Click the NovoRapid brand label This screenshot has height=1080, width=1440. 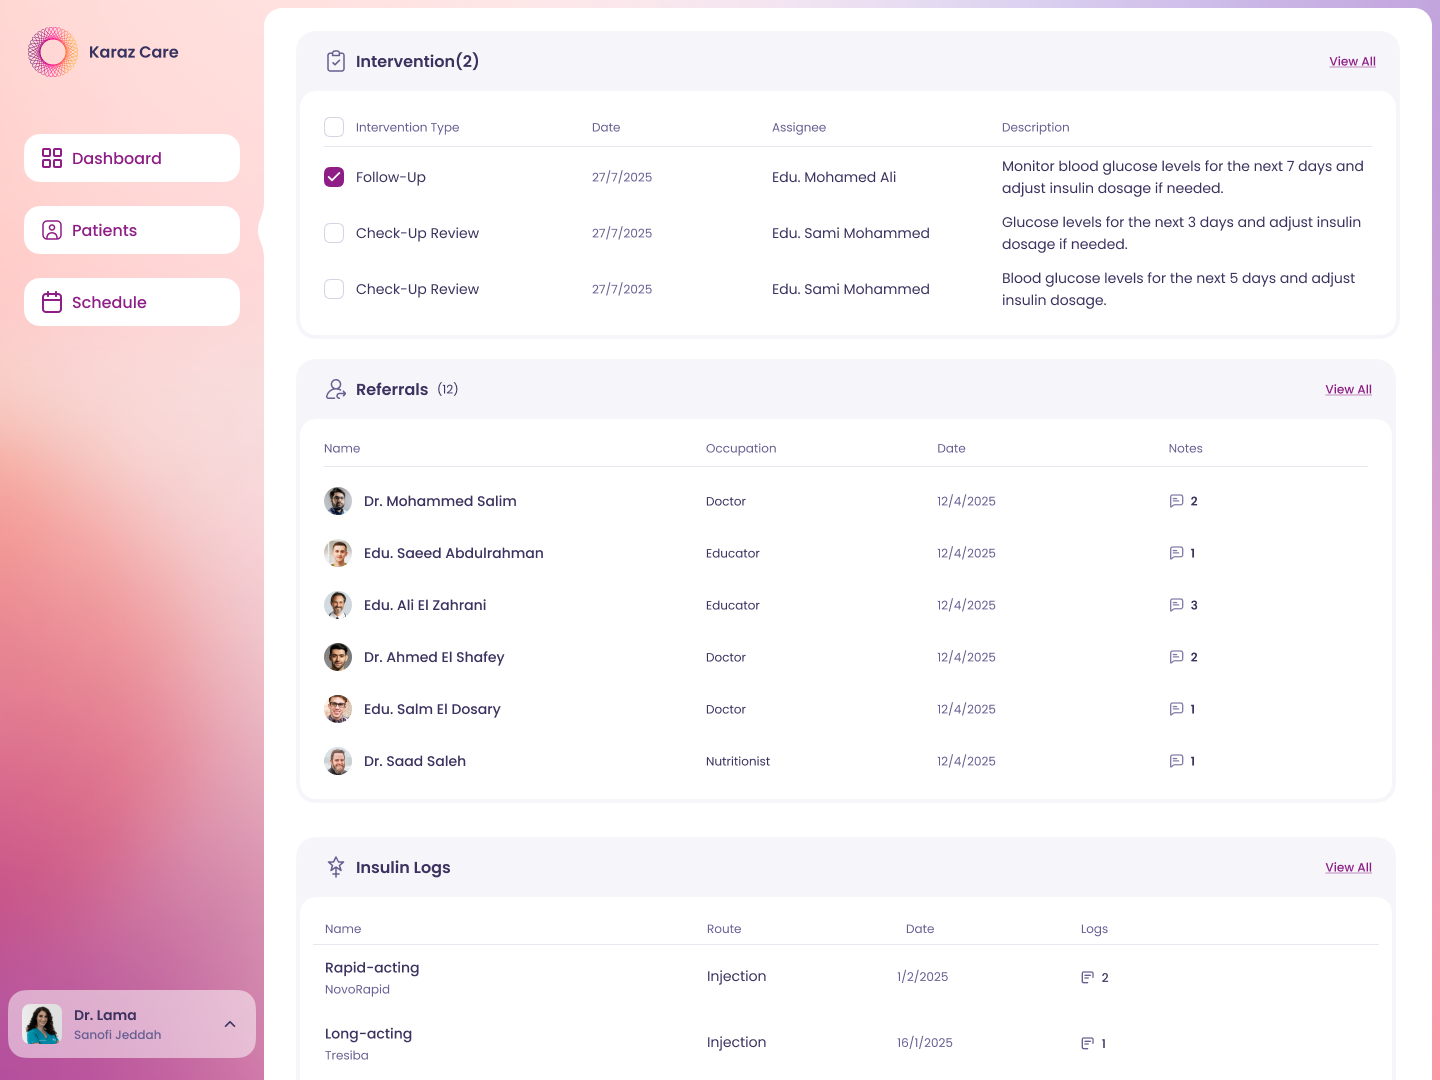tap(357, 990)
